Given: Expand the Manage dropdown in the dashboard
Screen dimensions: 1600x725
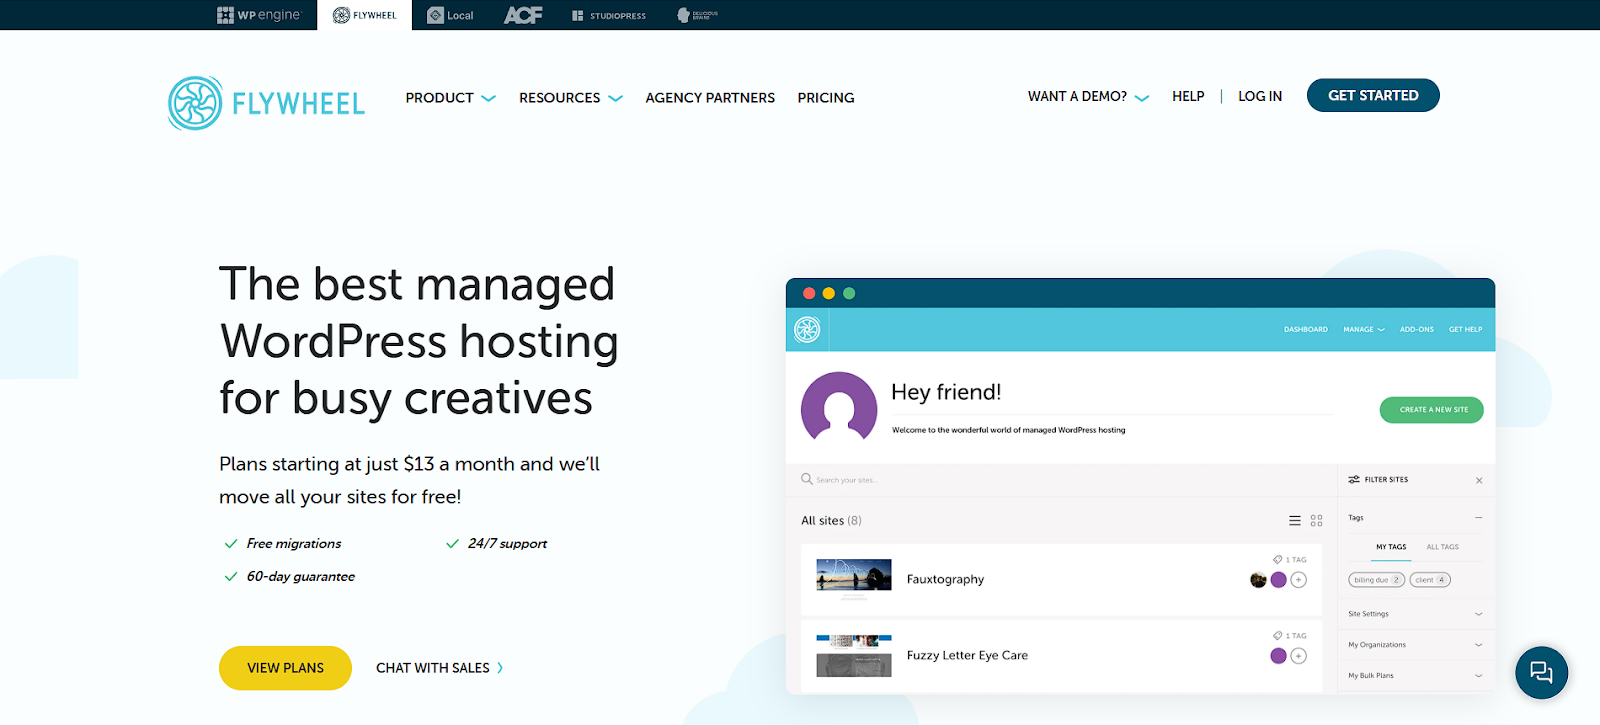Looking at the screenshot, I should 1364,329.
